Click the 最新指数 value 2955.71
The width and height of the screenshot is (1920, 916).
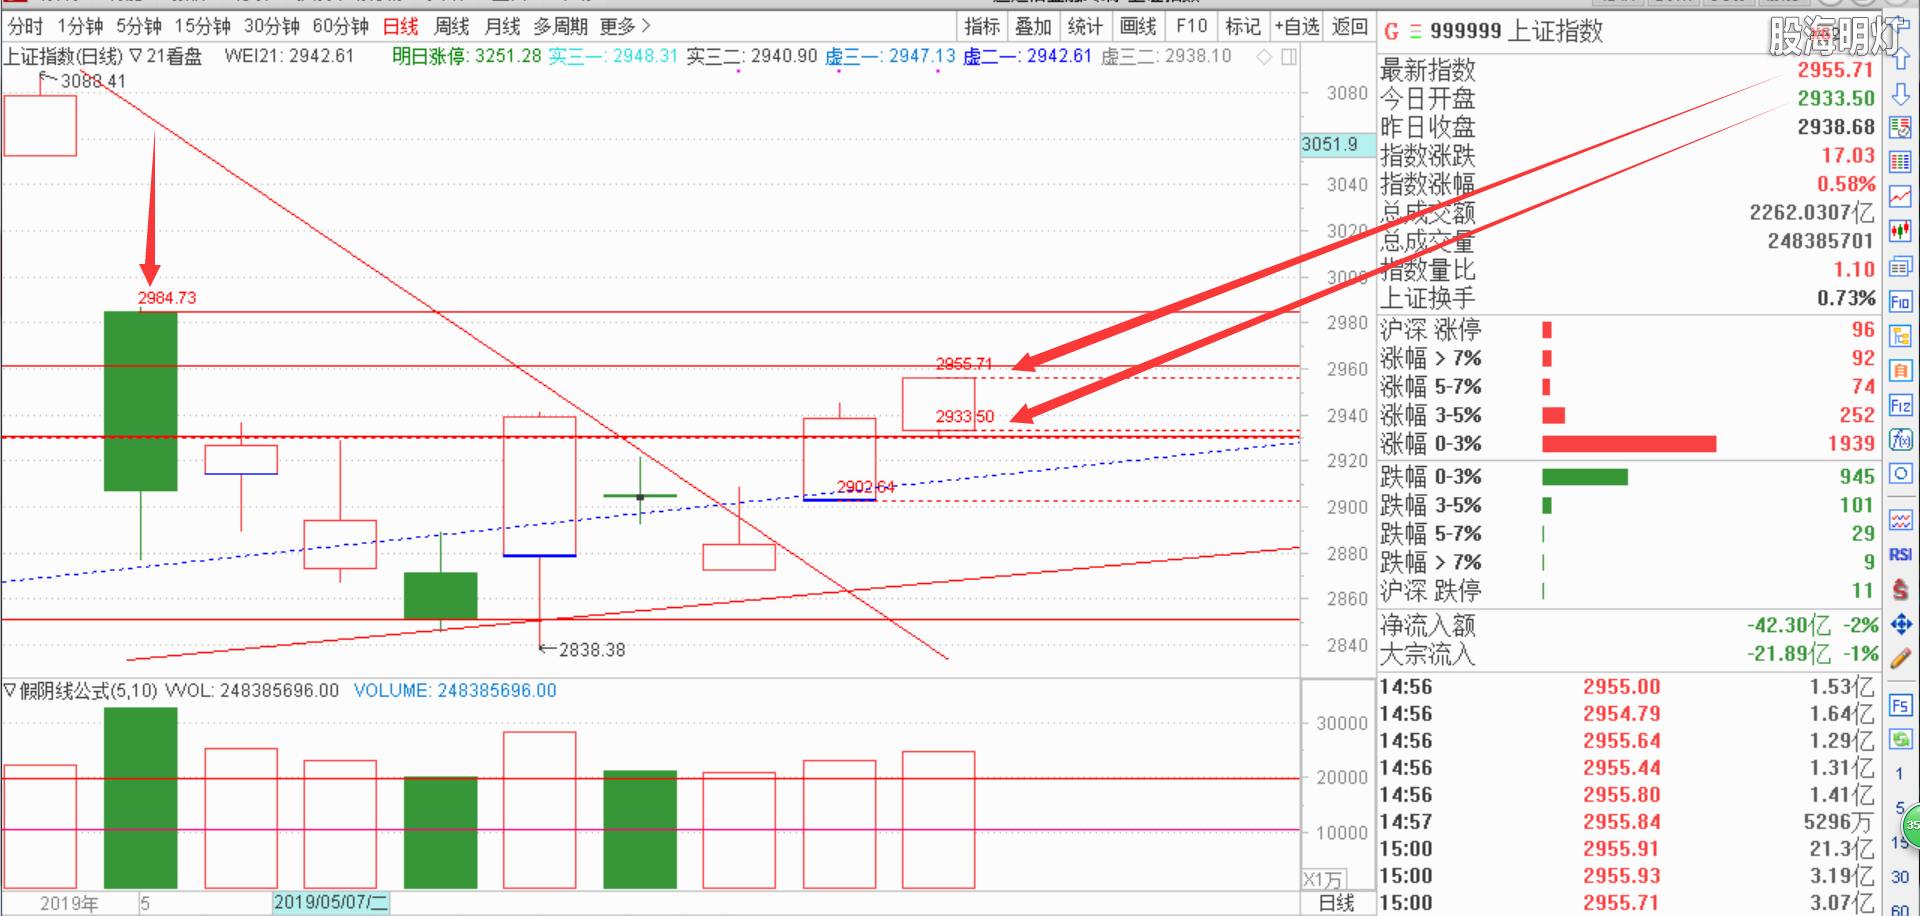pos(1835,70)
